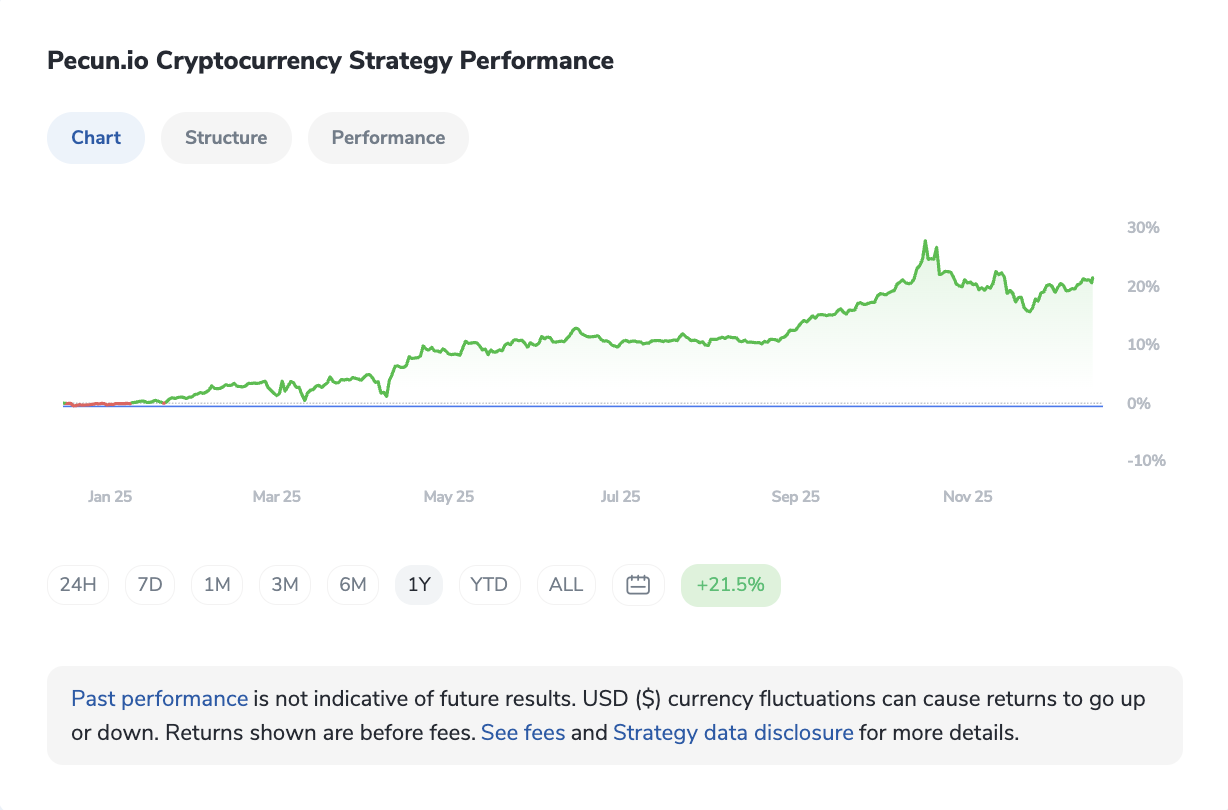Open the Past performance link
Viewport: 1228px width, 810px height.
click(159, 699)
